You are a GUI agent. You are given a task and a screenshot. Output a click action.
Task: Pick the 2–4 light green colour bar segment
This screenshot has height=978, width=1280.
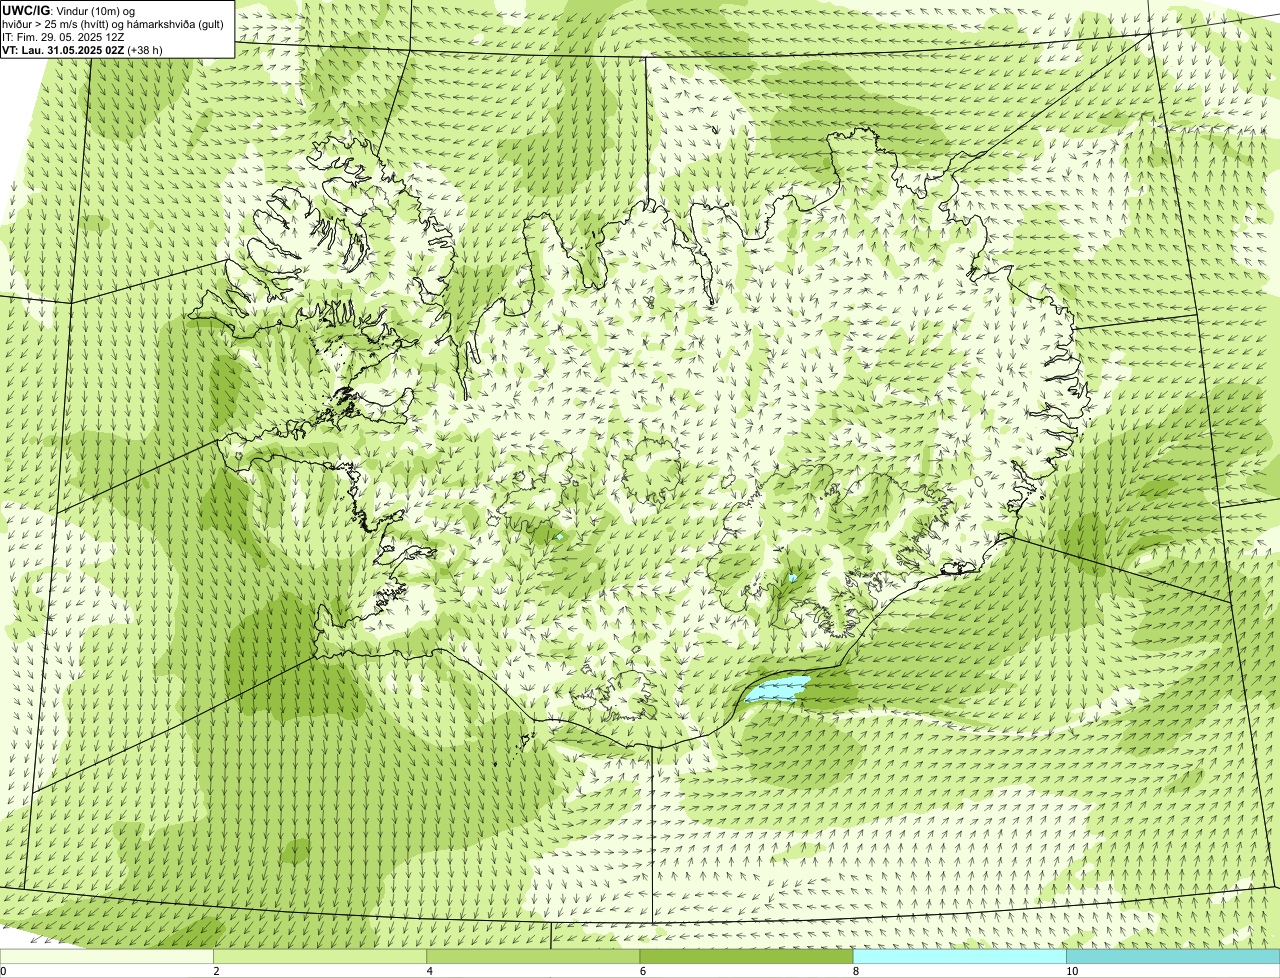320,957
